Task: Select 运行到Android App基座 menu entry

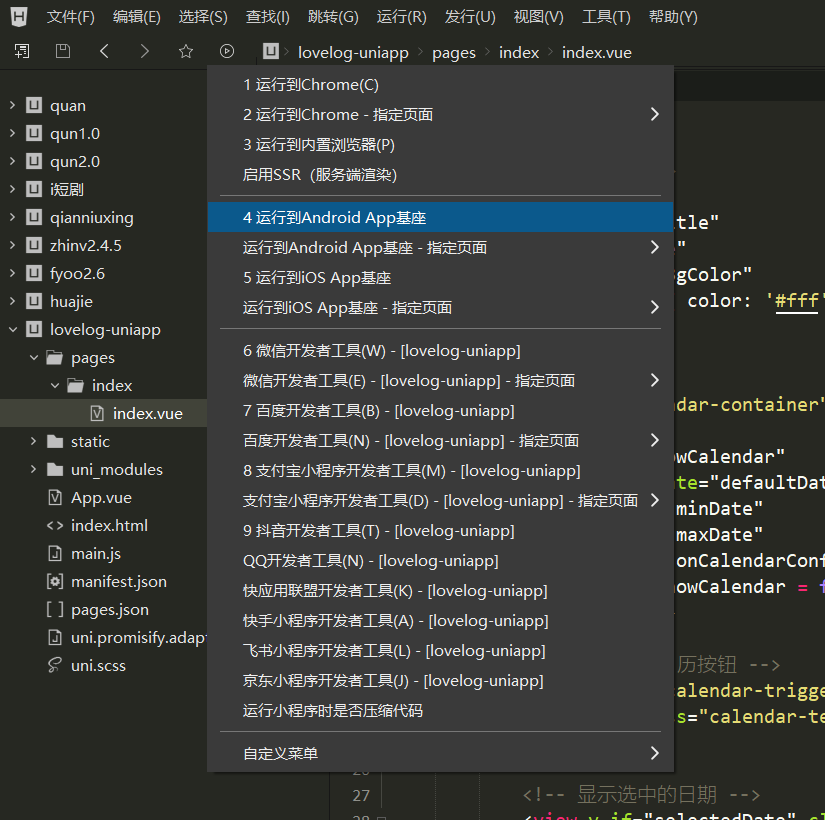Action: (335, 217)
